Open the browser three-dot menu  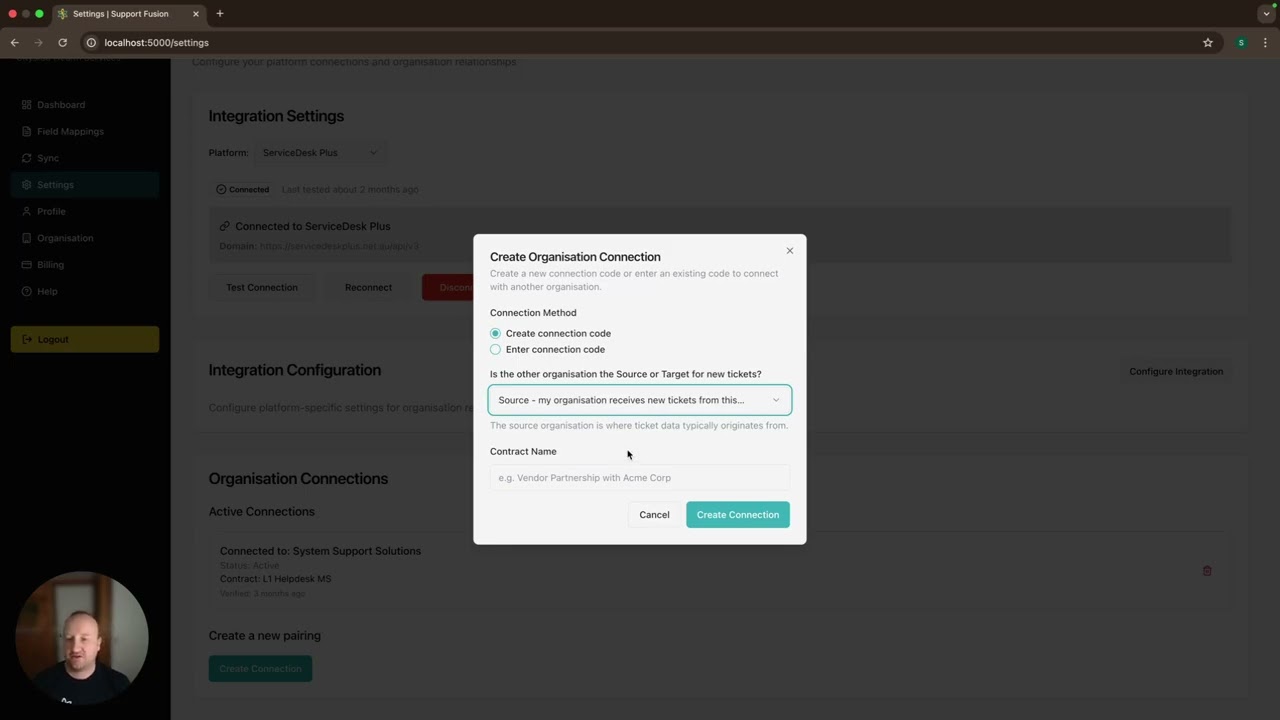[x=1265, y=43]
